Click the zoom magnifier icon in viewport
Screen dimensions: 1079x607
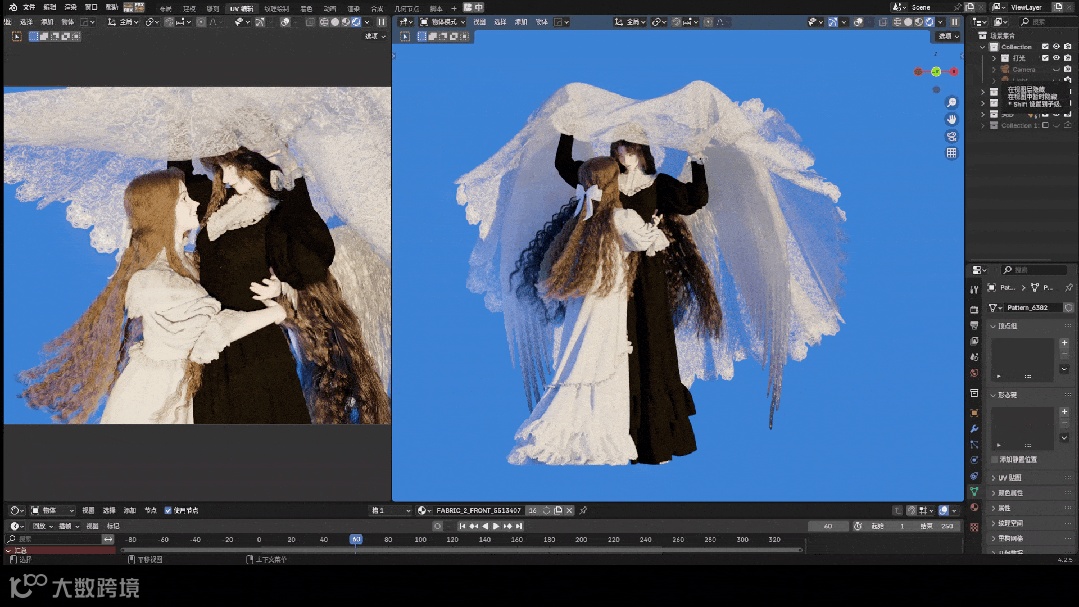click(x=951, y=103)
